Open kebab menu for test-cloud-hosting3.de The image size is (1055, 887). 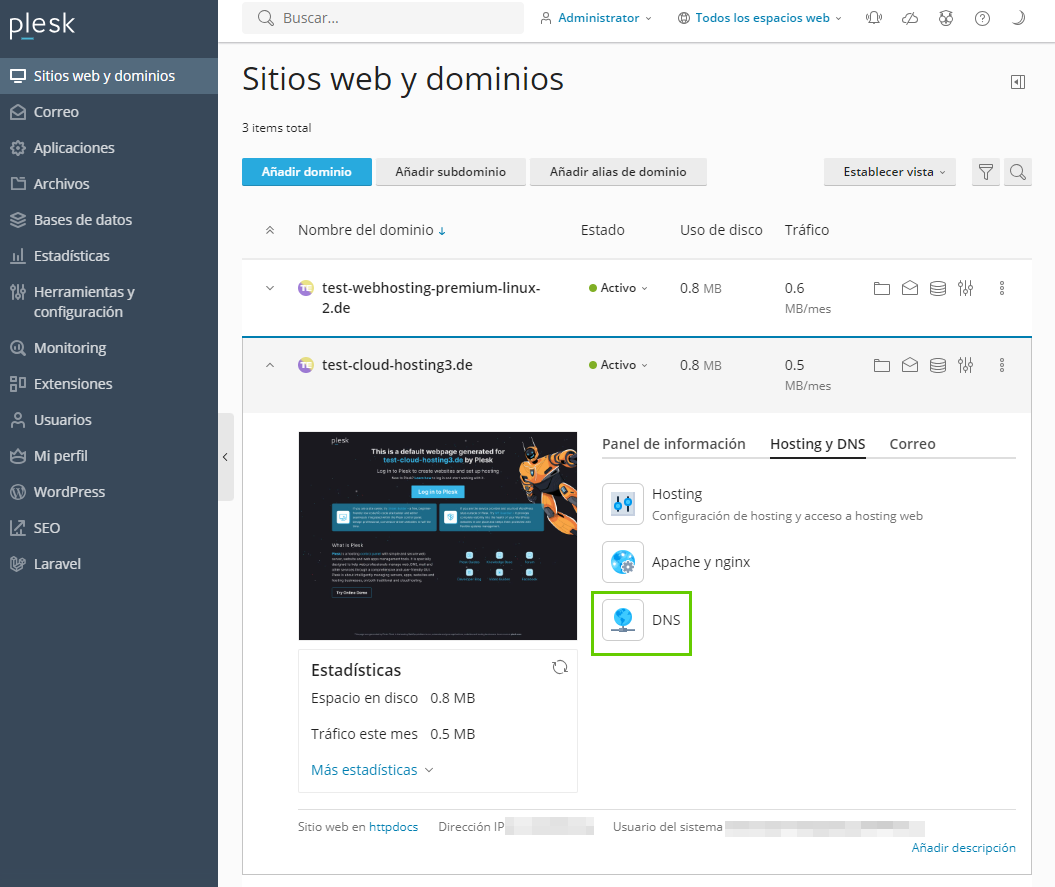click(x=1002, y=365)
